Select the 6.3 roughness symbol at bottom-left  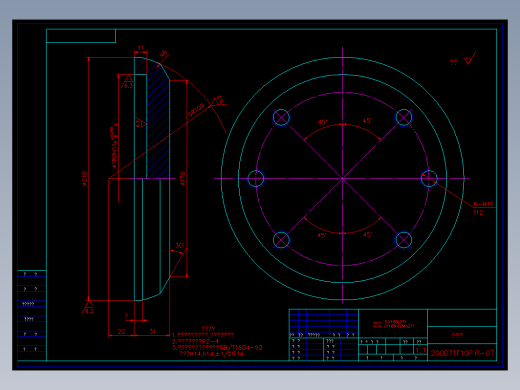tap(88, 308)
